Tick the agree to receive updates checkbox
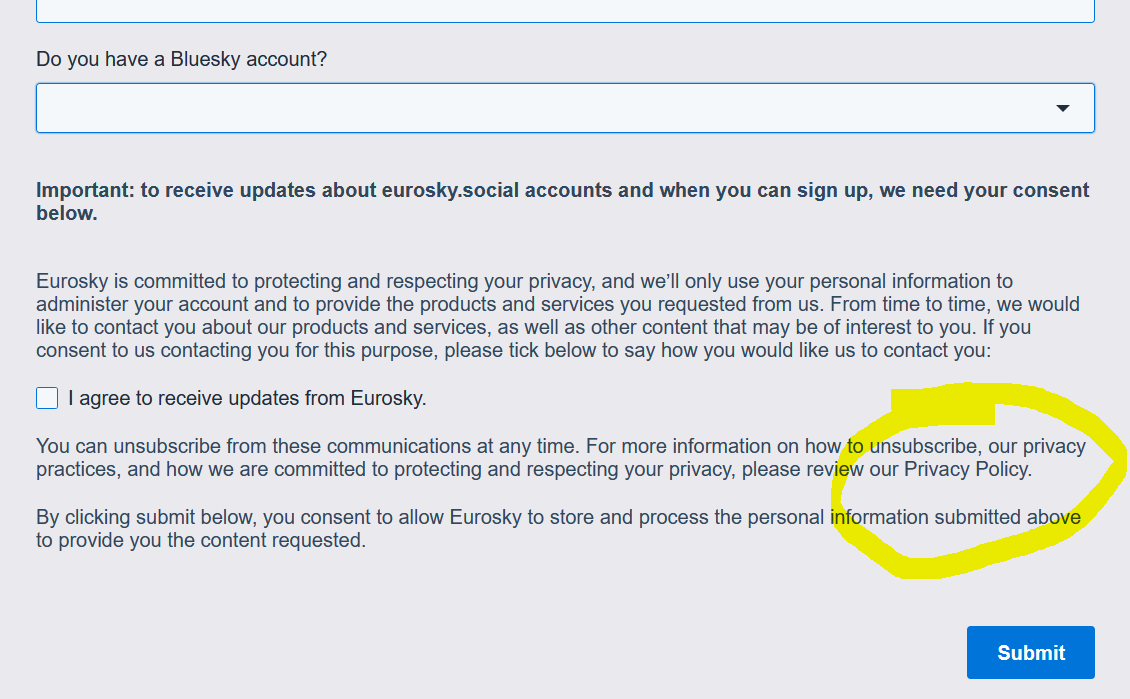This screenshot has width=1130, height=699. coord(47,398)
